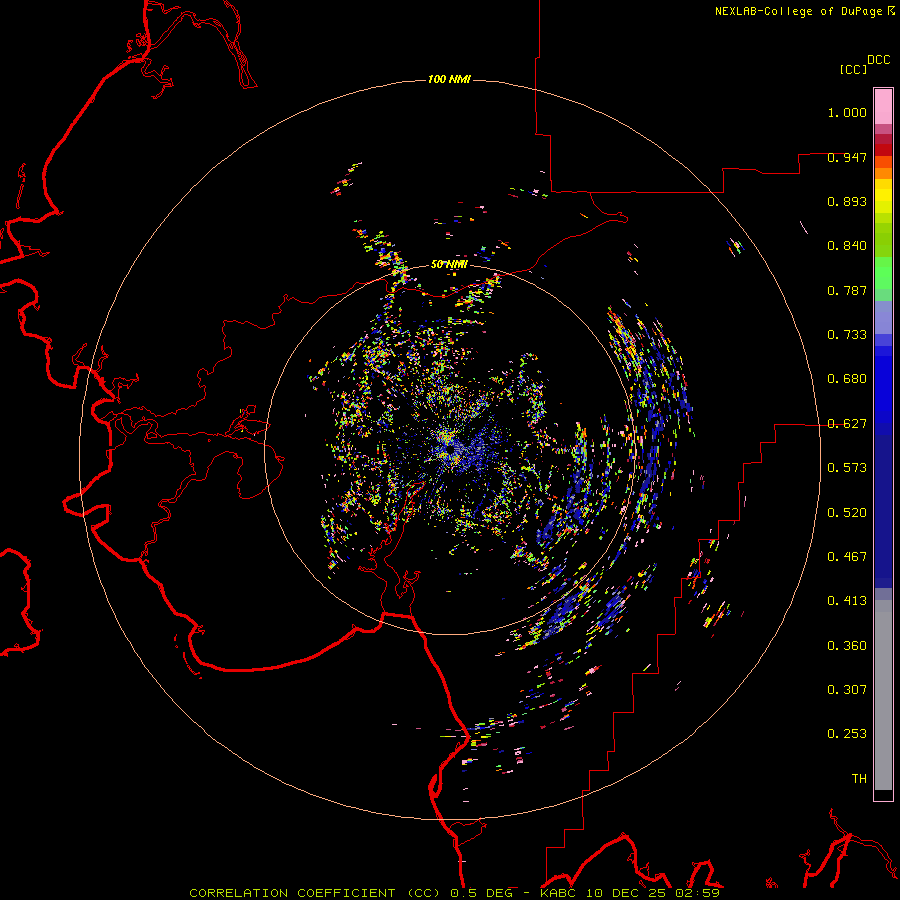Viewport: 900px width, 900px height.
Task: Click the 0.893 legend value
Action: [x=847, y=201]
